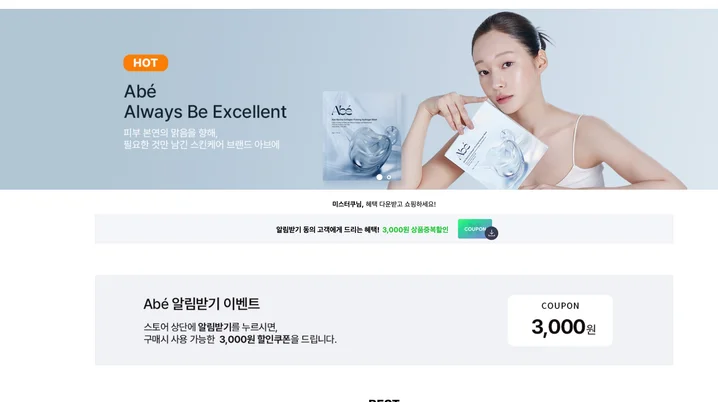Click the bold '알림받기' word in event description
Screen dimensions: 718x402
[x=214, y=327]
